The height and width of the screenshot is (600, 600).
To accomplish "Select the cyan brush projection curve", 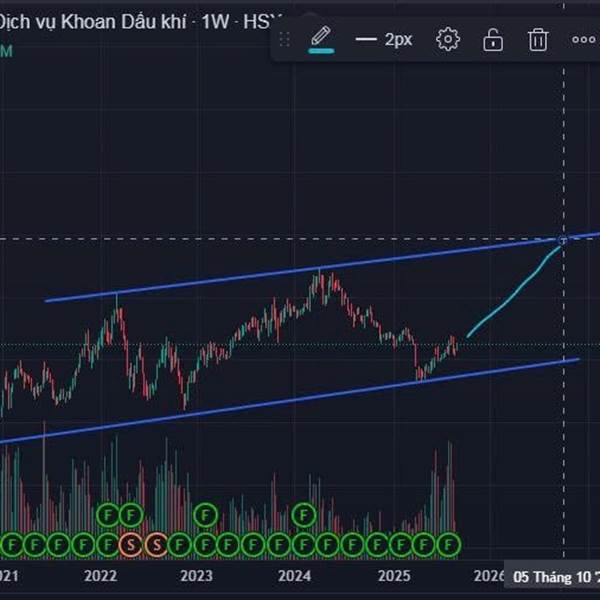I will (x=515, y=293).
